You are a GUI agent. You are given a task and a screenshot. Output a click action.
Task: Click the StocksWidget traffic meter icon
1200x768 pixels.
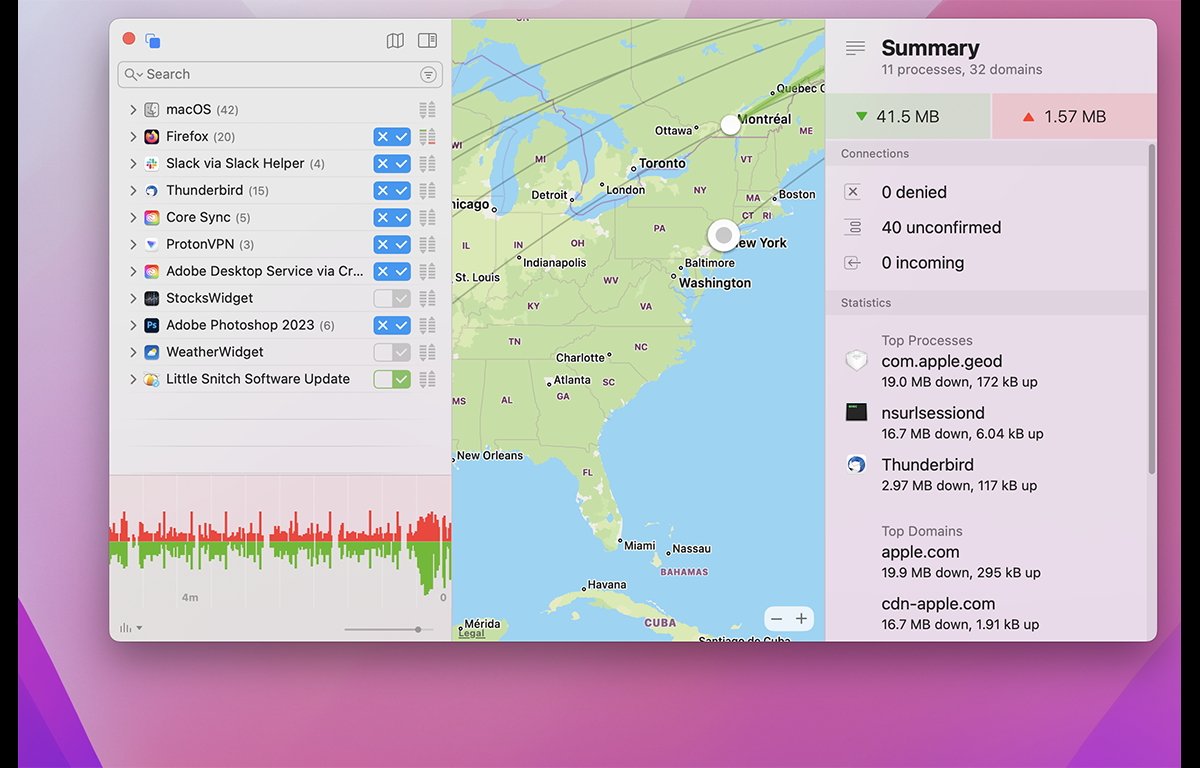[427, 299]
